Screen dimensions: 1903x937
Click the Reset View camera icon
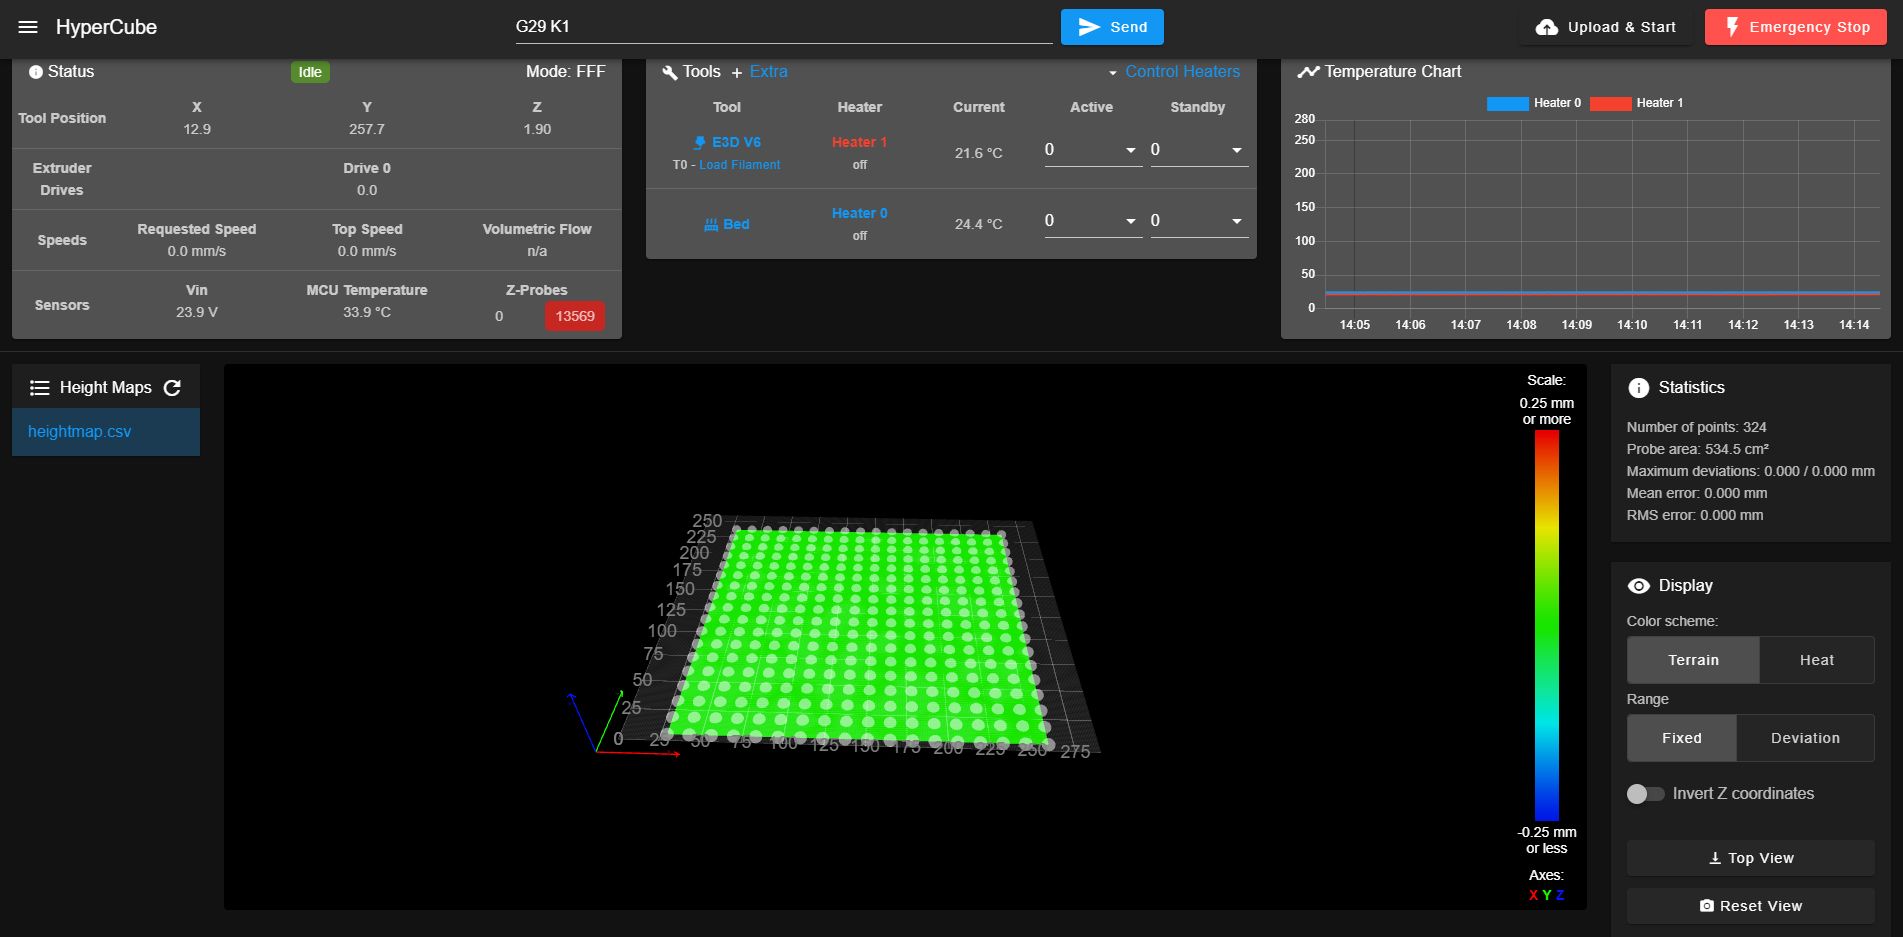pos(1707,906)
